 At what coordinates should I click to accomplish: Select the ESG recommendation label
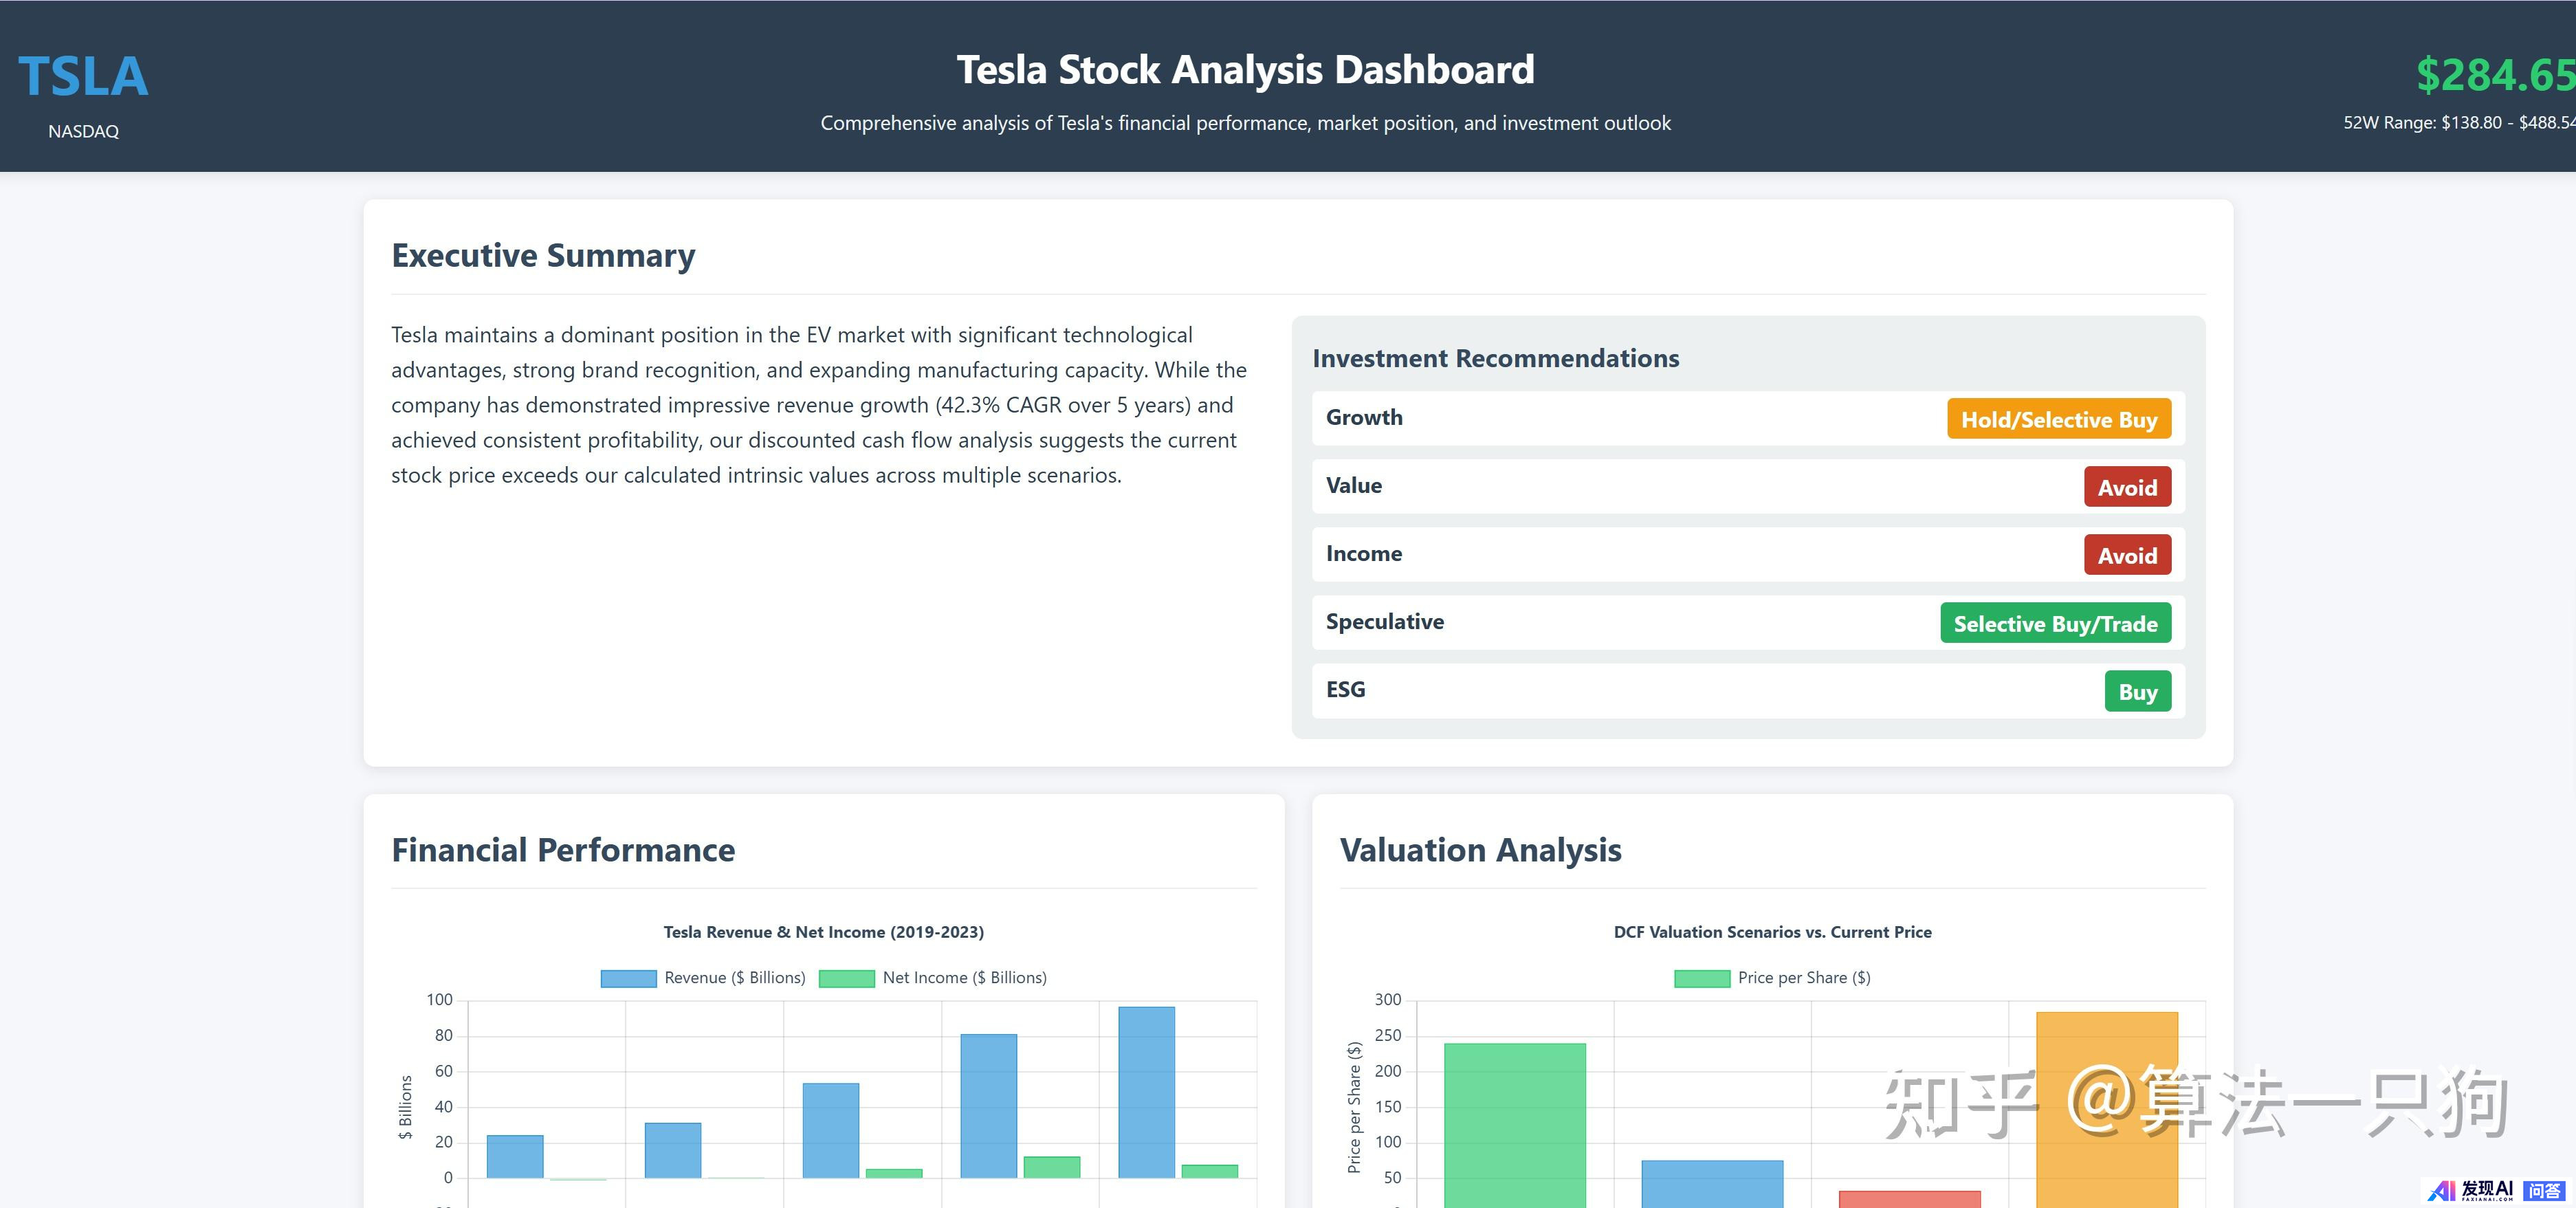pos(1345,690)
